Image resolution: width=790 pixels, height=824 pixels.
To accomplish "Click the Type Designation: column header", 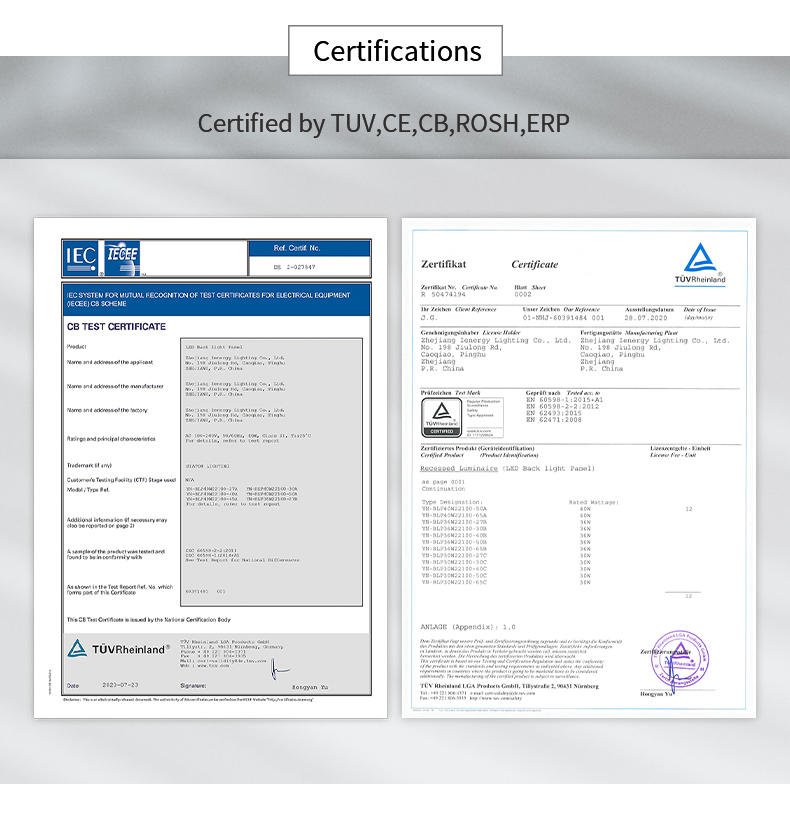I will click(452, 502).
